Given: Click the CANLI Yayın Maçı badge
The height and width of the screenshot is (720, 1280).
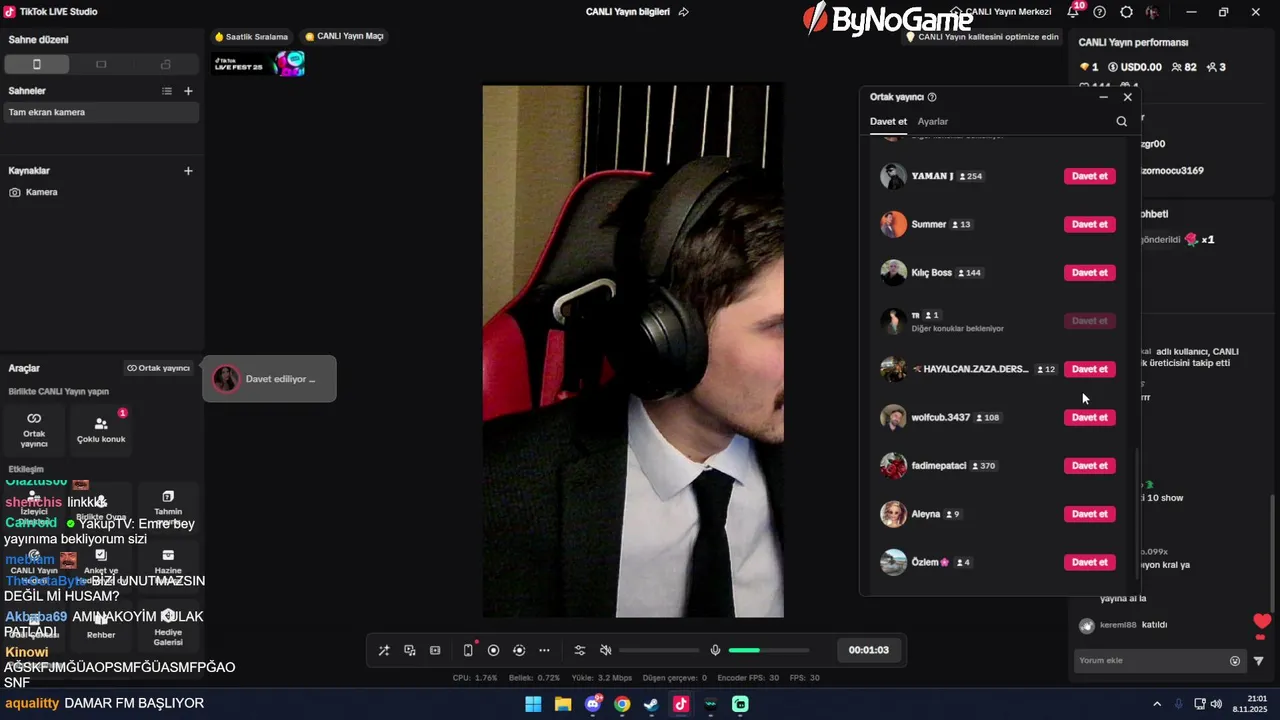Looking at the screenshot, I should (x=344, y=36).
